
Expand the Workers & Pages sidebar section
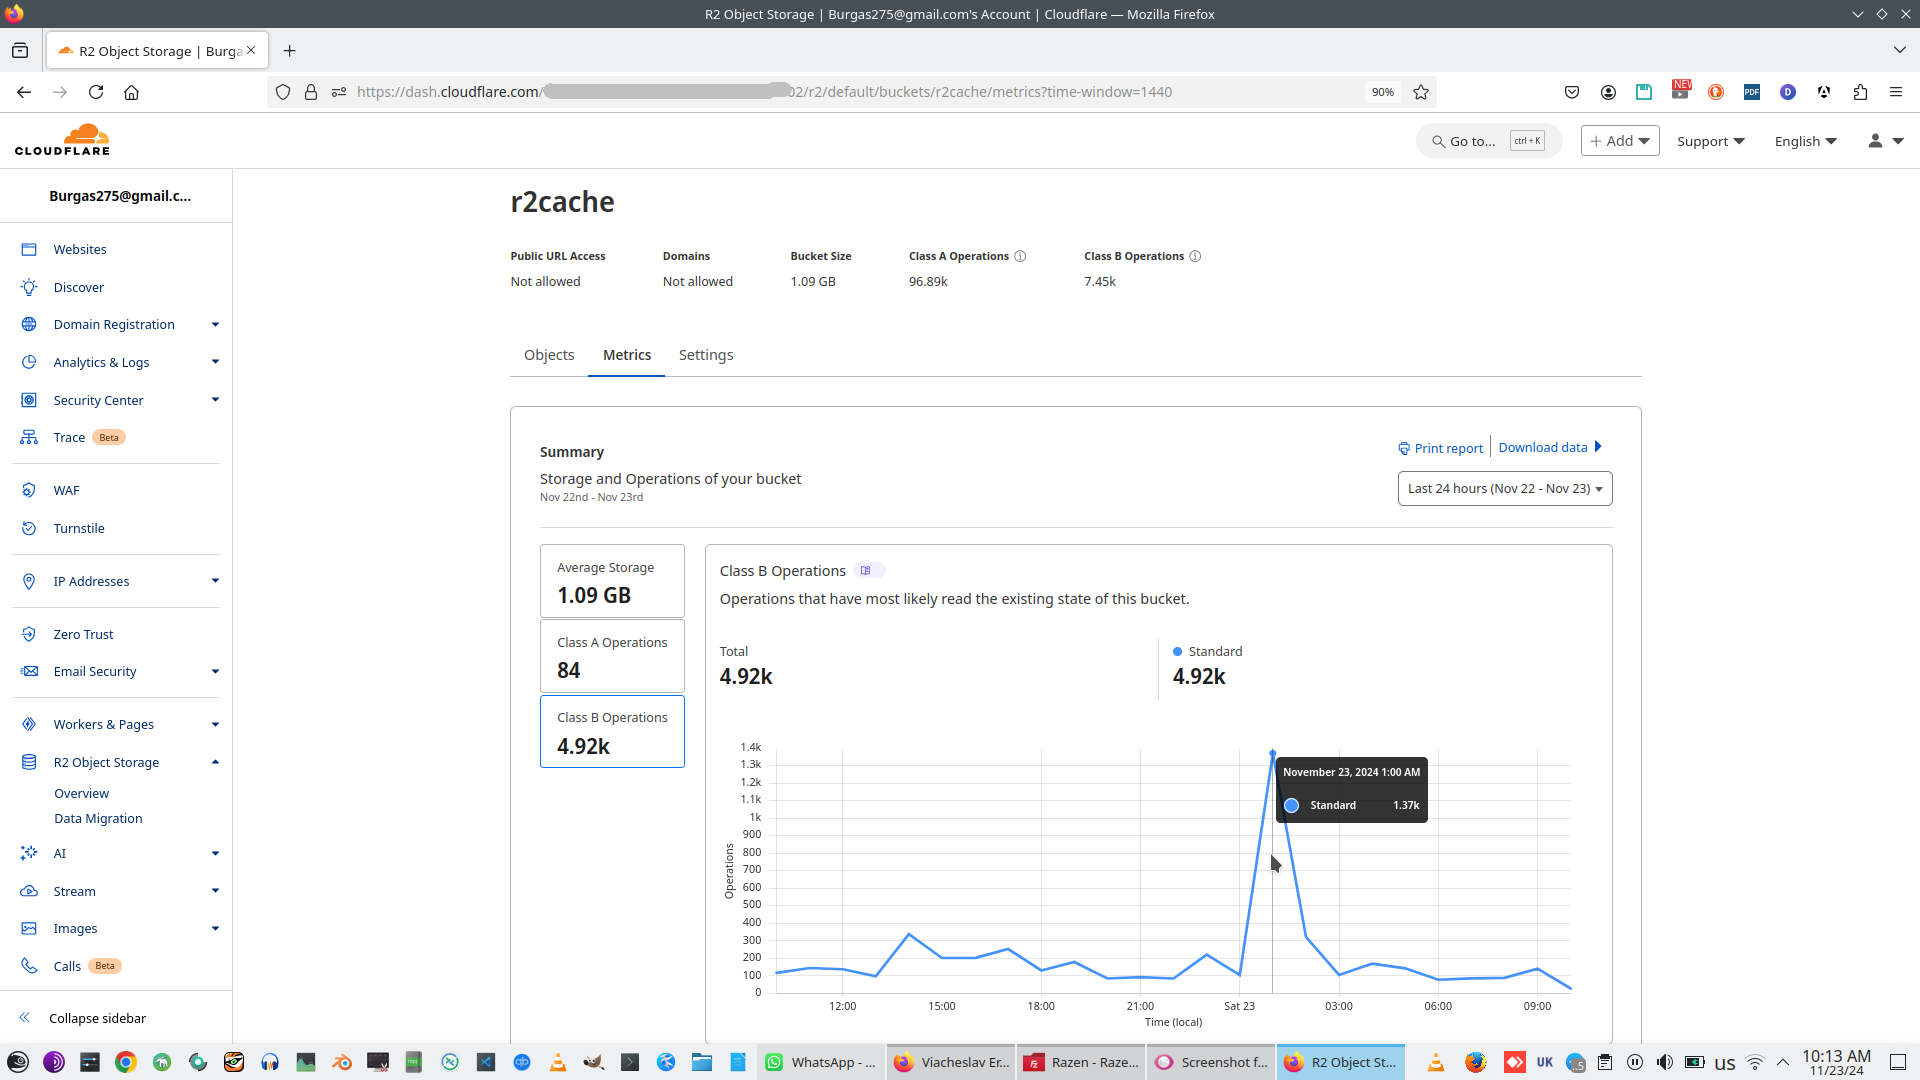pos(215,725)
